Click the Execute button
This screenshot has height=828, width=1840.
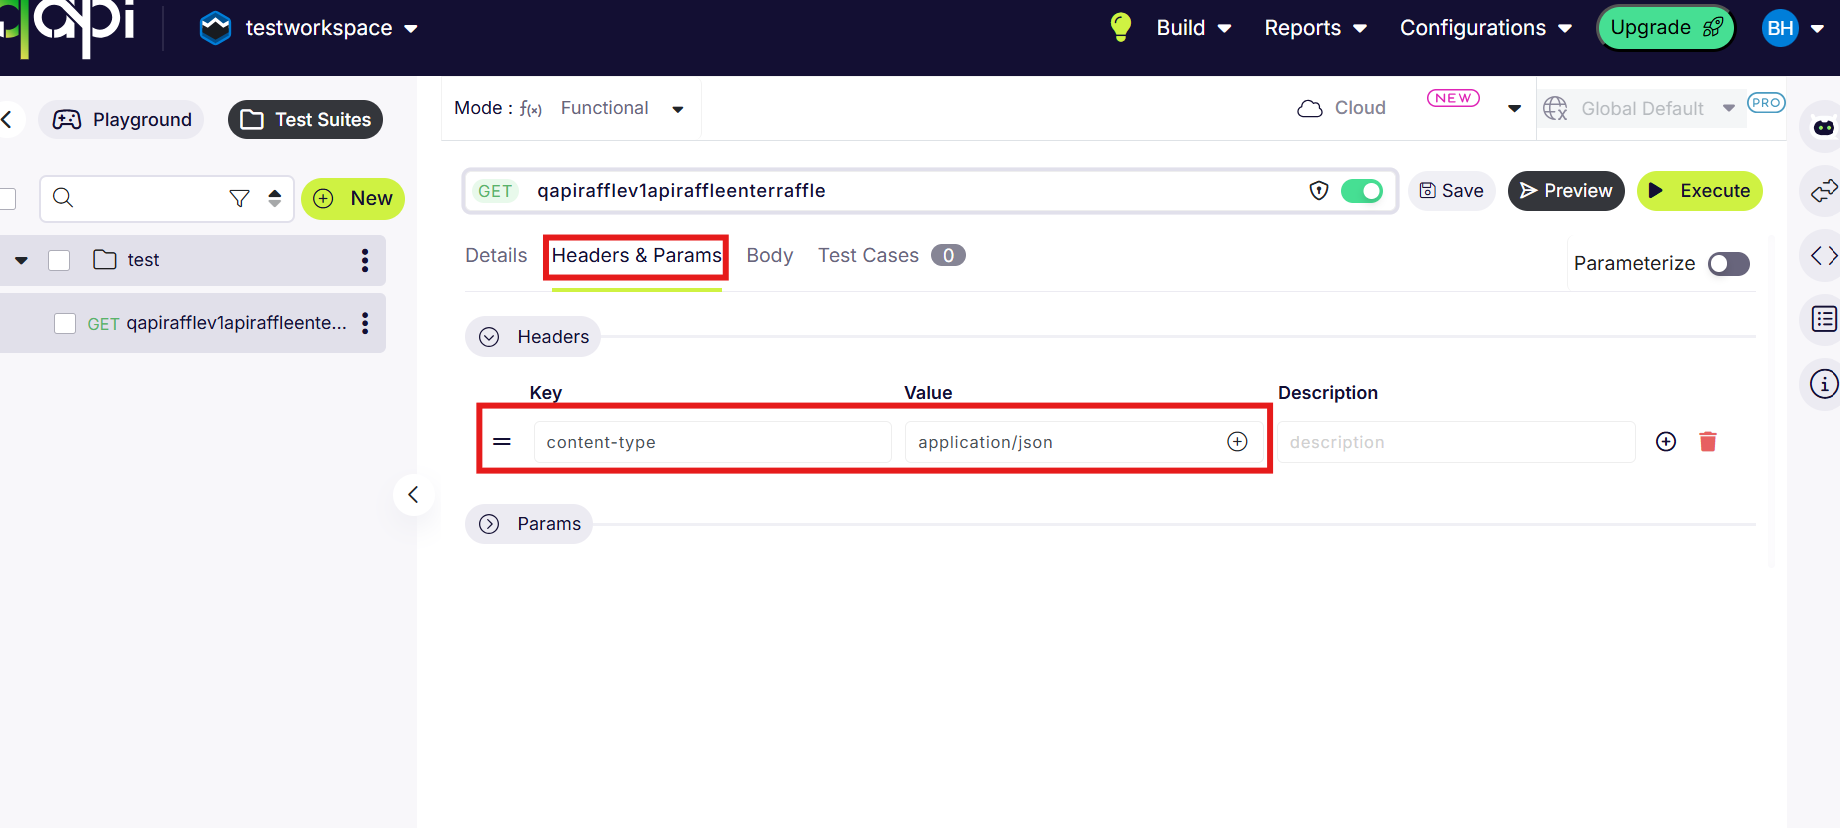coord(1699,191)
